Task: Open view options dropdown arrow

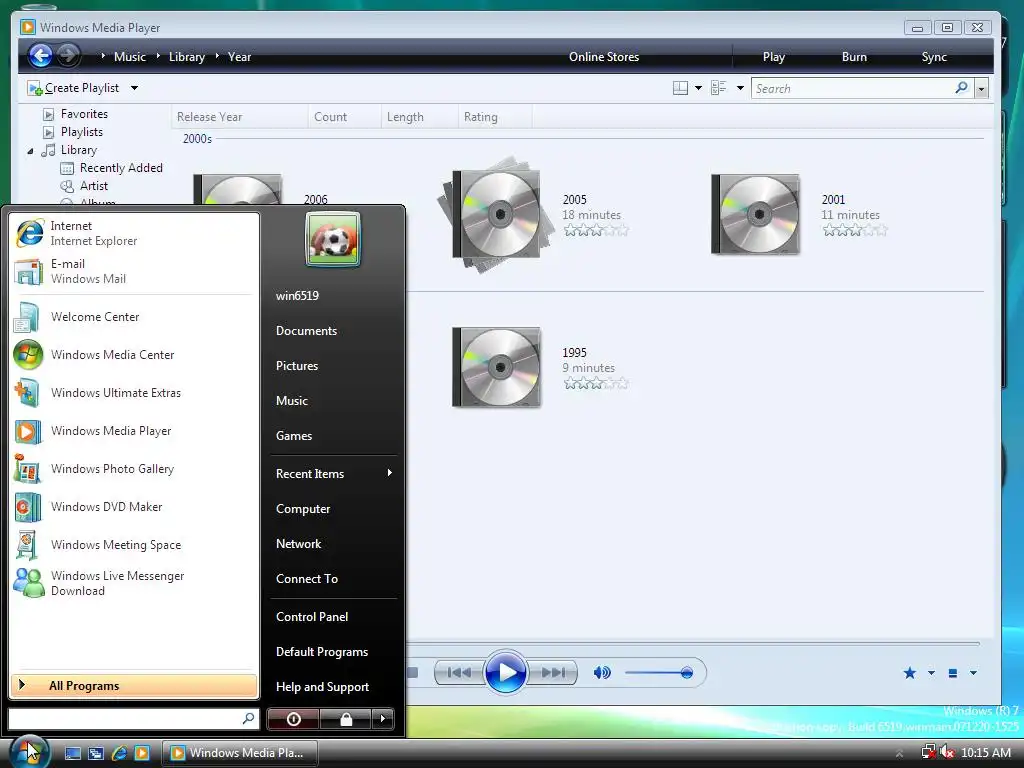Action: [740, 88]
